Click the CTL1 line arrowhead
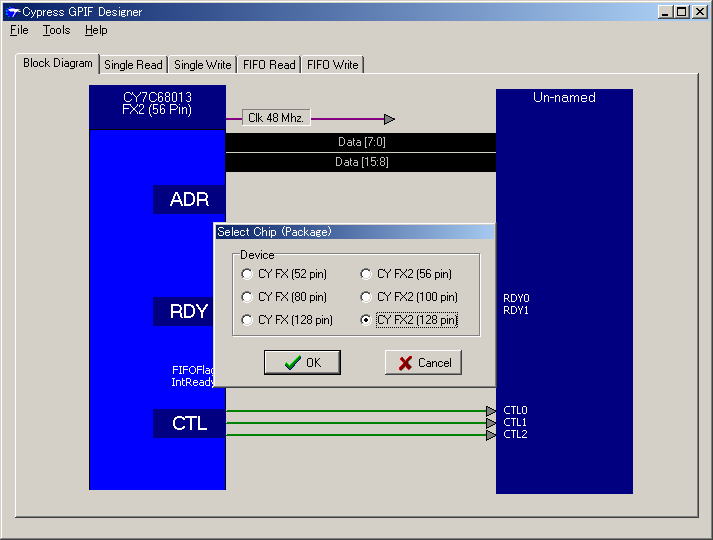The image size is (713, 540). click(x=491, y=423)
